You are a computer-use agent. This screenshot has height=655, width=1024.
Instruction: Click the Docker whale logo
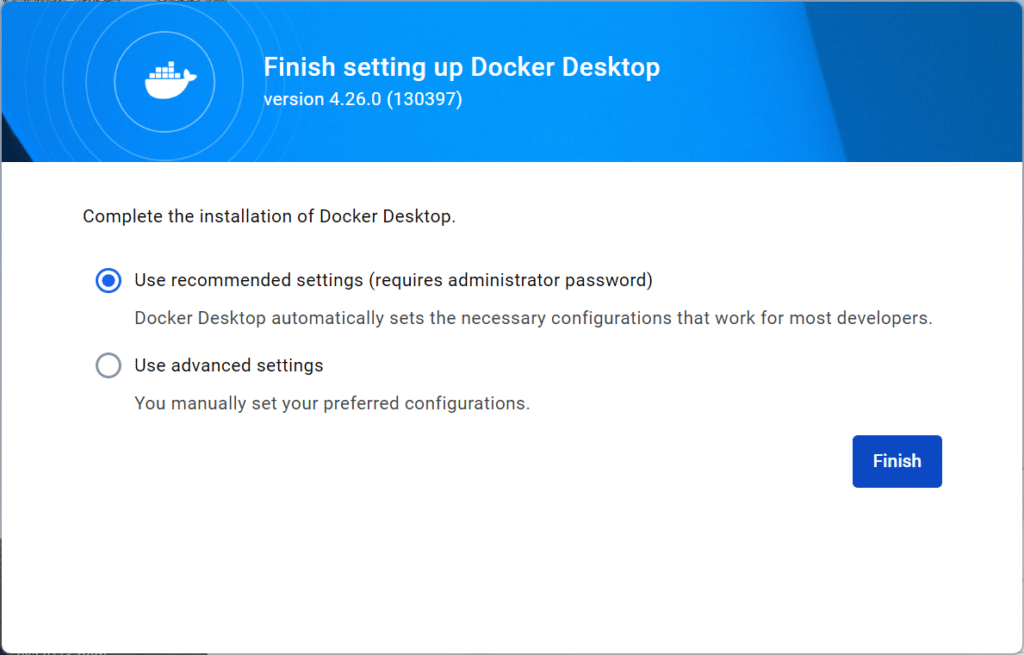[x=170, y=81]
